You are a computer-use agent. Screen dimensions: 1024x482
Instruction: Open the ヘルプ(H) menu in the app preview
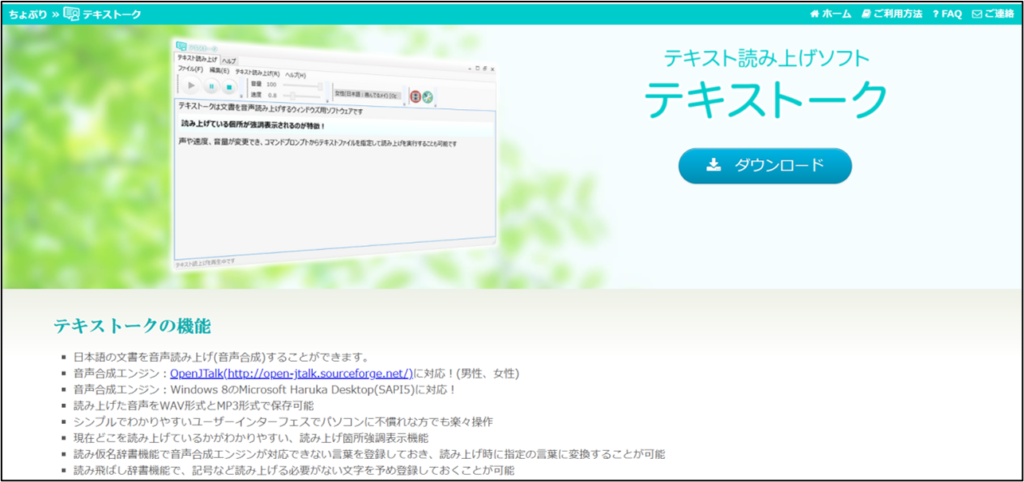point(295,75)
